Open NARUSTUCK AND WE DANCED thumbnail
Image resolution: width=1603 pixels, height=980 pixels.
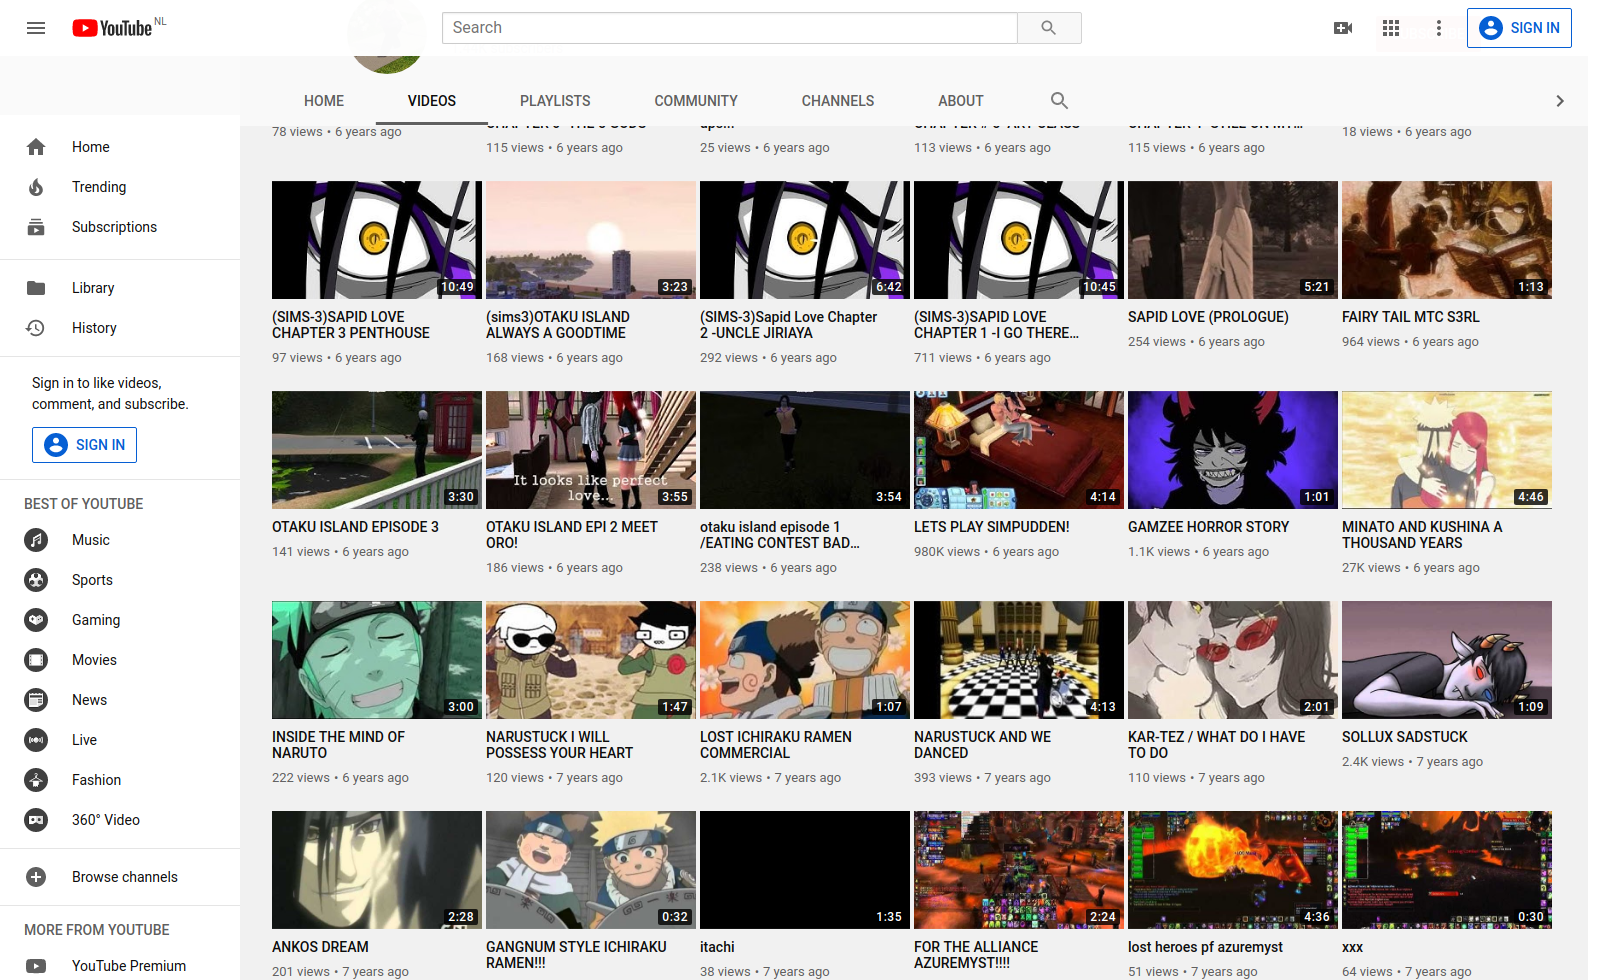click(x=1019, y=660)
